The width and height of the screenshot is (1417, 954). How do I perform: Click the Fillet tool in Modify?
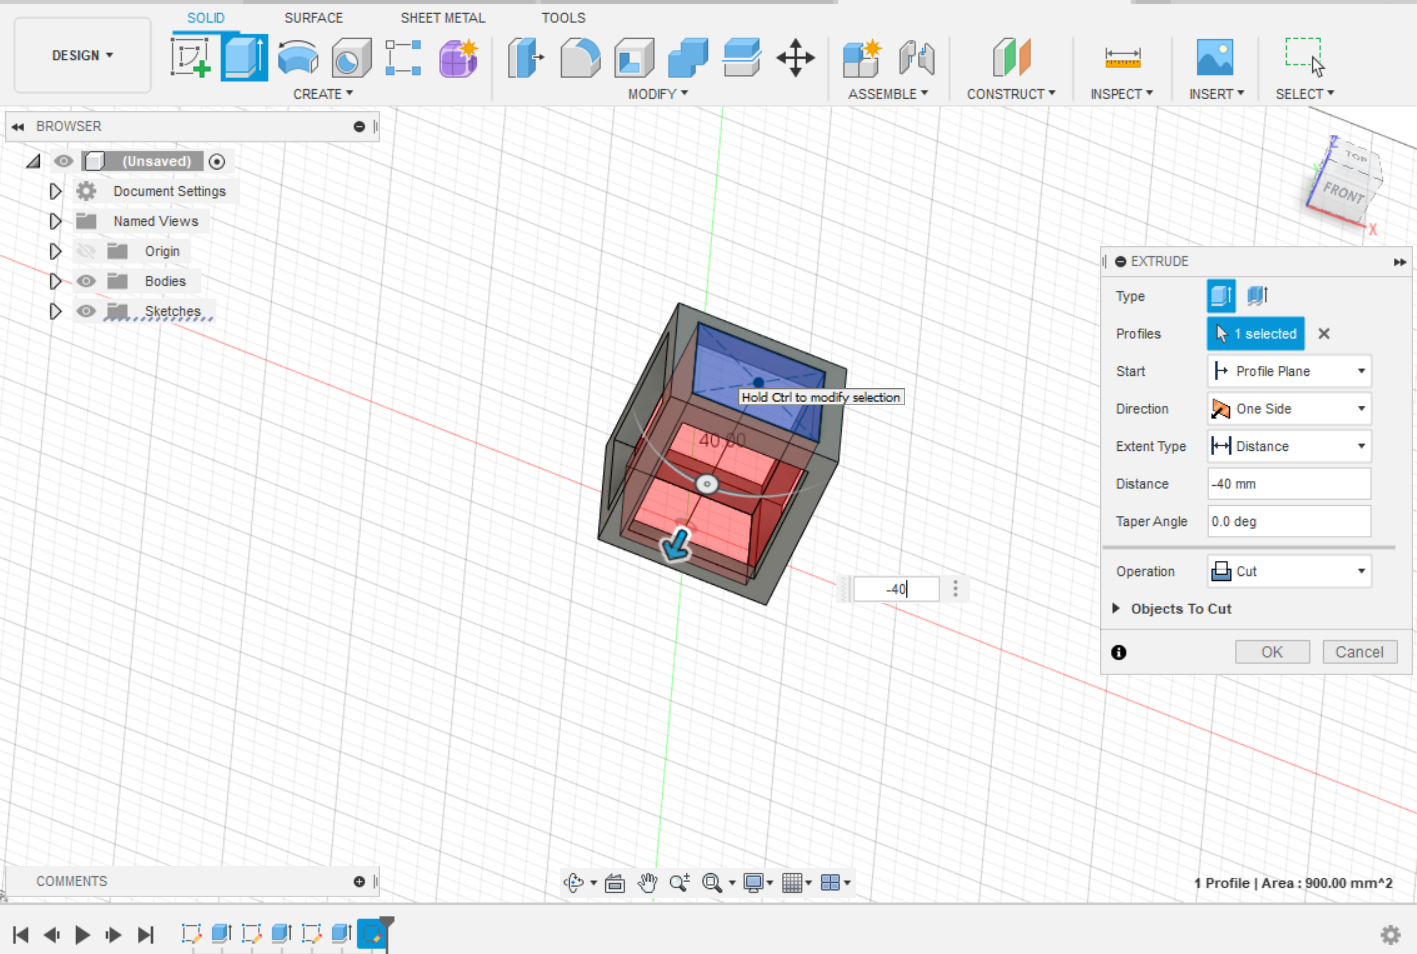click(x=579, y=57)
